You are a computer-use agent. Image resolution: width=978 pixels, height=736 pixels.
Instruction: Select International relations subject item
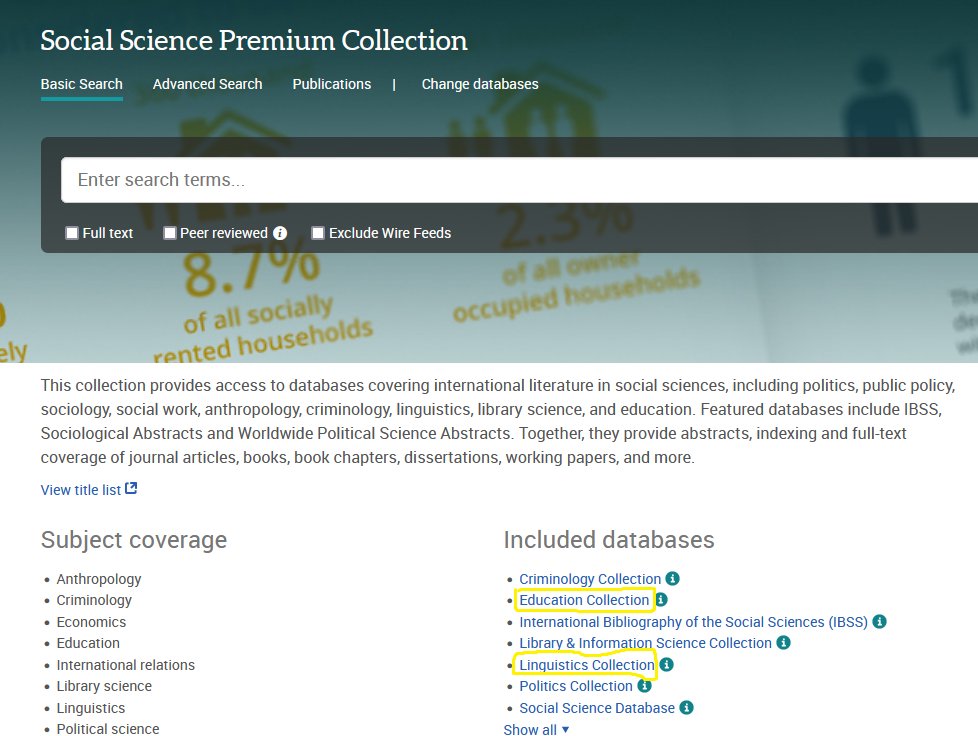125,665
